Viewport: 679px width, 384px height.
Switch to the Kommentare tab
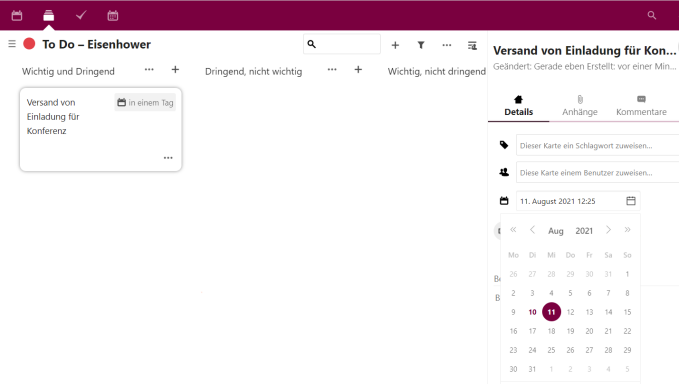pyautogui.click(x=641, y=106)
